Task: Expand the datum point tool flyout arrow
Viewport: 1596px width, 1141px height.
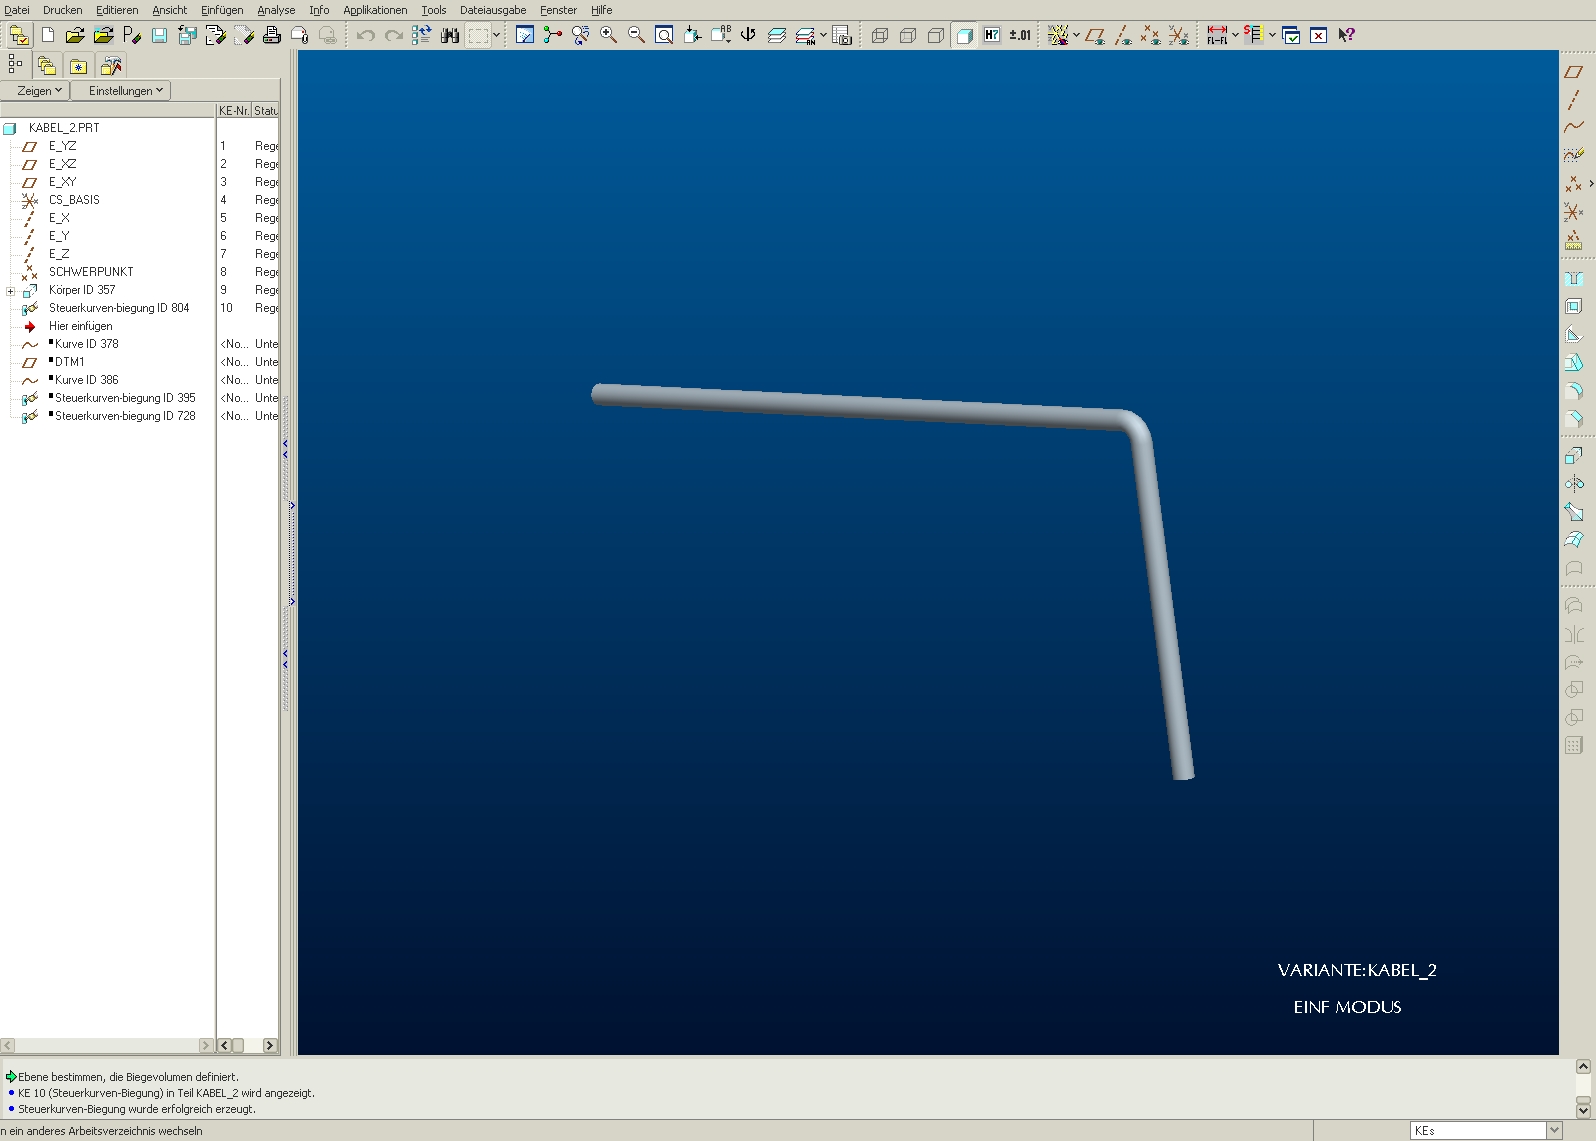Action: click(1591, 184)
